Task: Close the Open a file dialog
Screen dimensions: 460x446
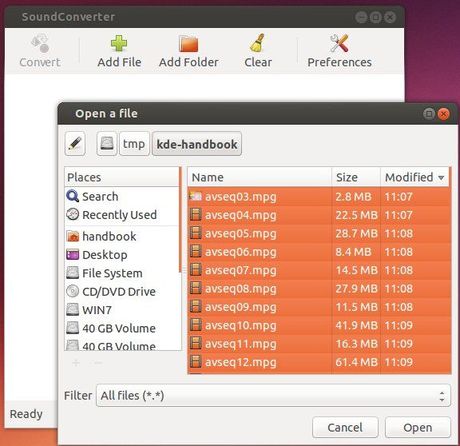Action: (443, 114)
